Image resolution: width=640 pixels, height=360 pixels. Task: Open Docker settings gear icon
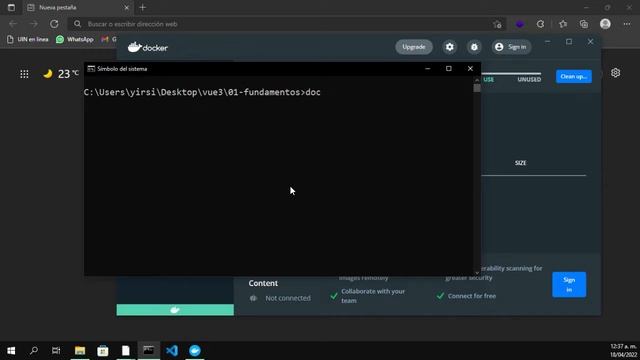point(449,47)
